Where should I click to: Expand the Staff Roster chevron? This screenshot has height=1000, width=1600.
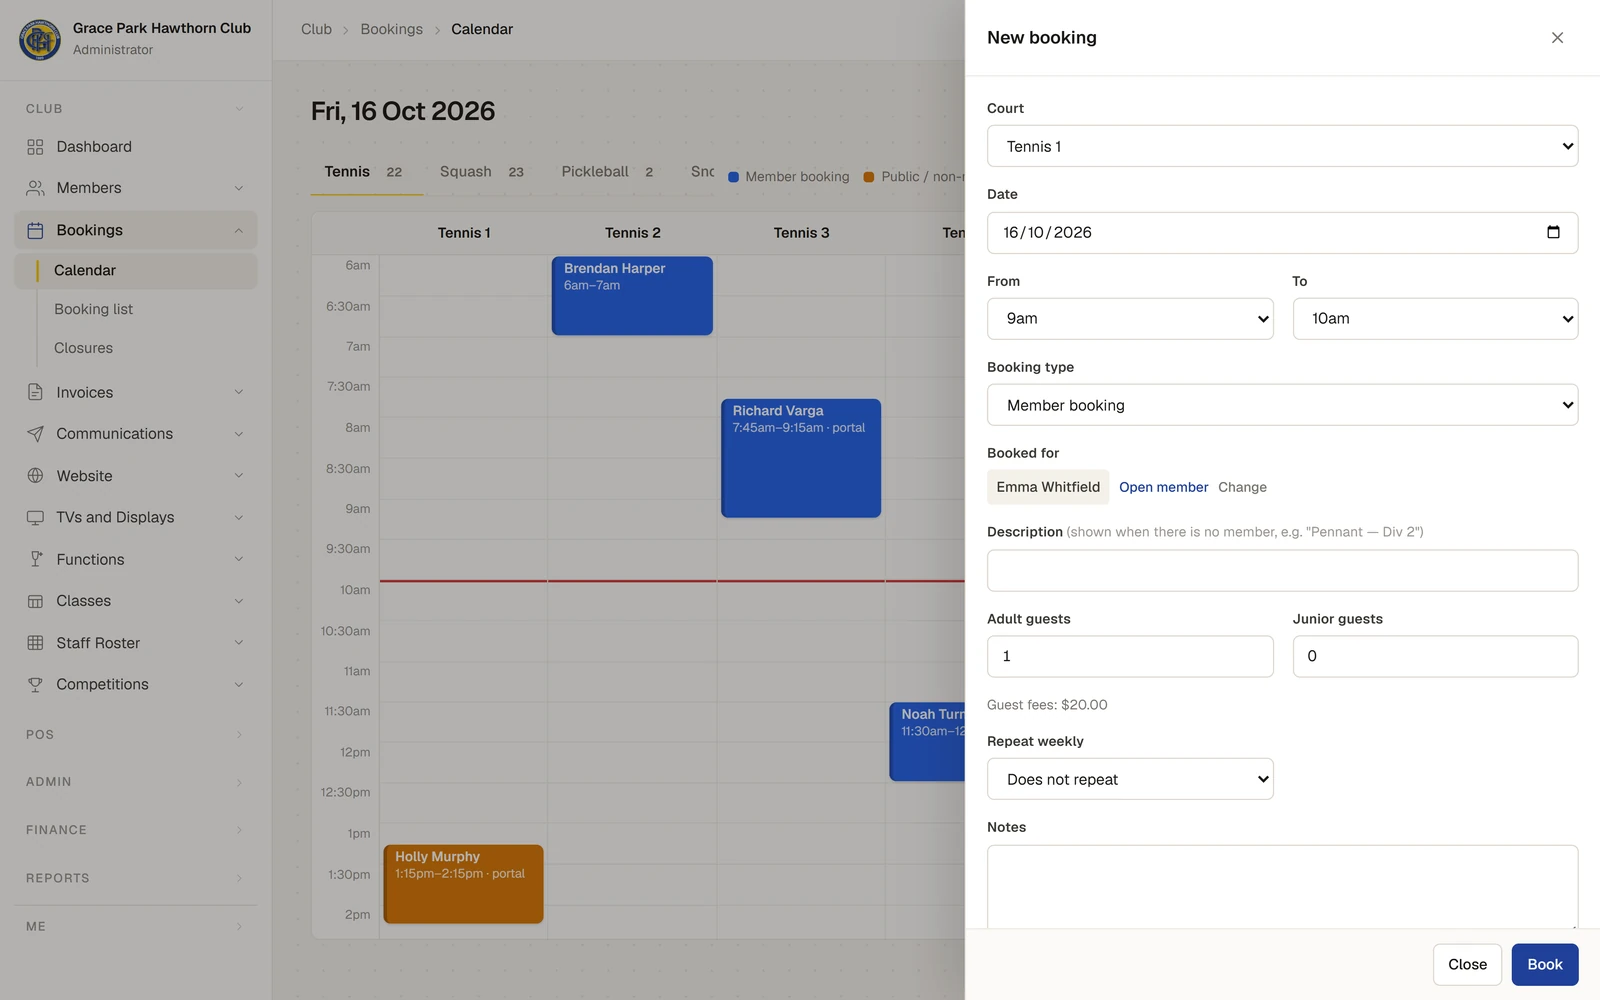239,643
